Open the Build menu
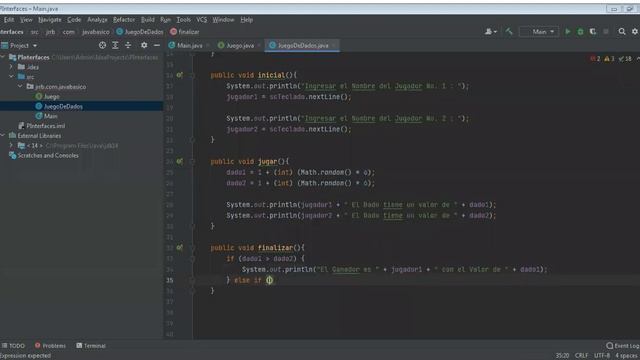The image size is (640, 360). click(147, 20)
